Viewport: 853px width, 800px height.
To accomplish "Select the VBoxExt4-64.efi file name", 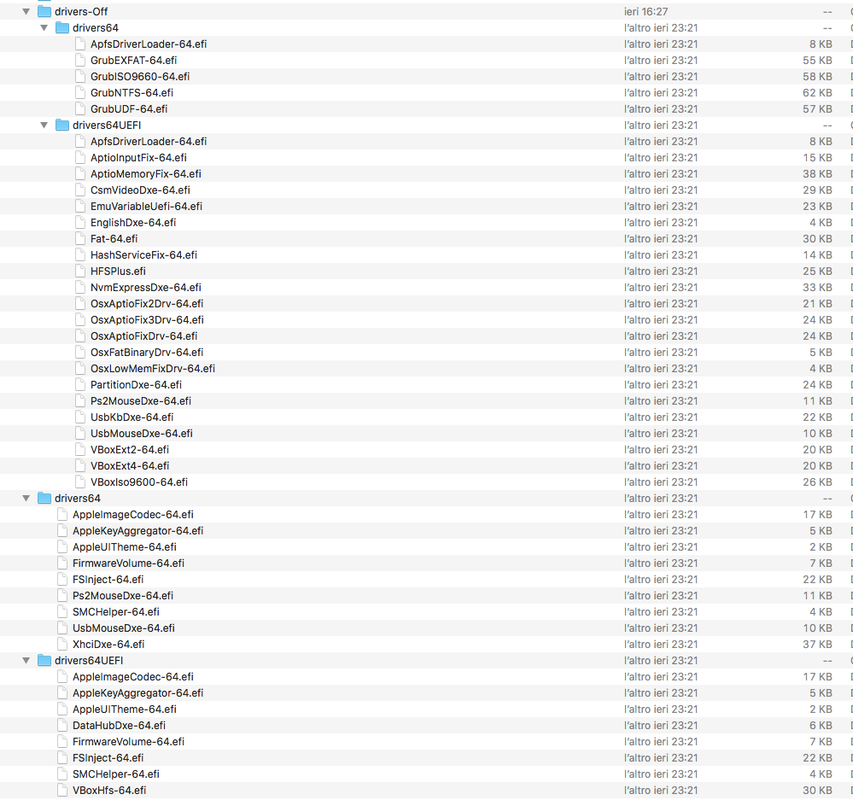I will pyautogui.click(x=129, y=466).
